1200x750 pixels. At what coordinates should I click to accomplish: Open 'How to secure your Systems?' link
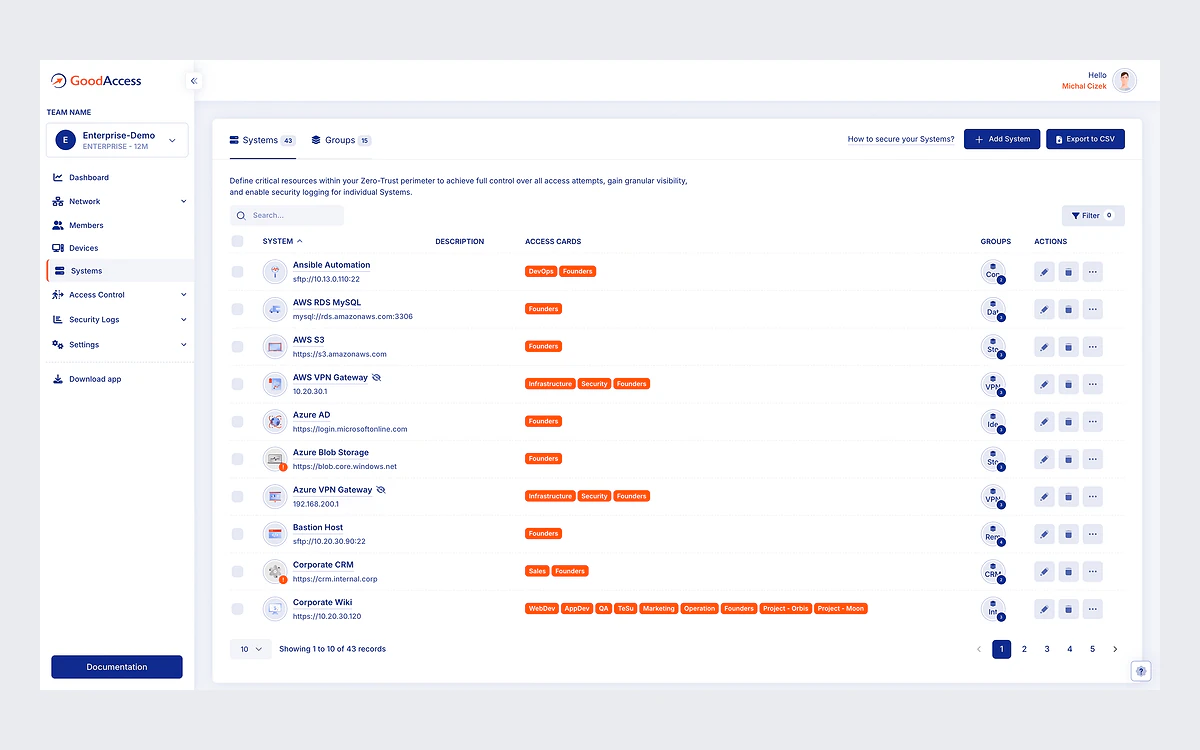[x=901, y=139]
